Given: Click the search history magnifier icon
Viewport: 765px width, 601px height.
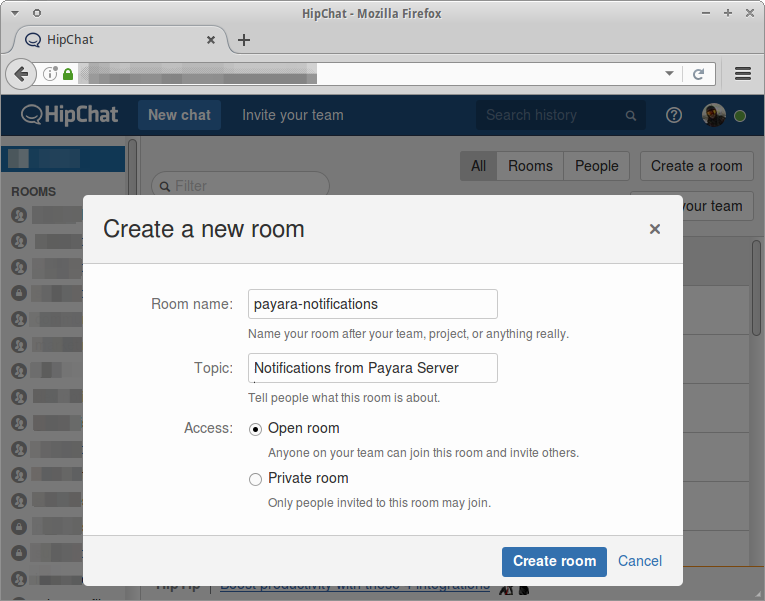Looking at the screenshot, I should point(631,116).
